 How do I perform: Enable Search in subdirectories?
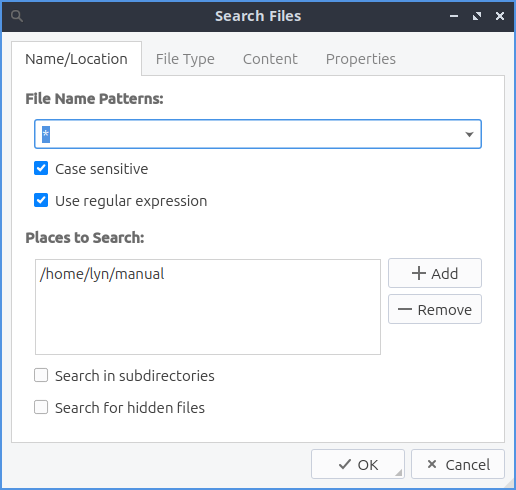(x=41, y=375)
